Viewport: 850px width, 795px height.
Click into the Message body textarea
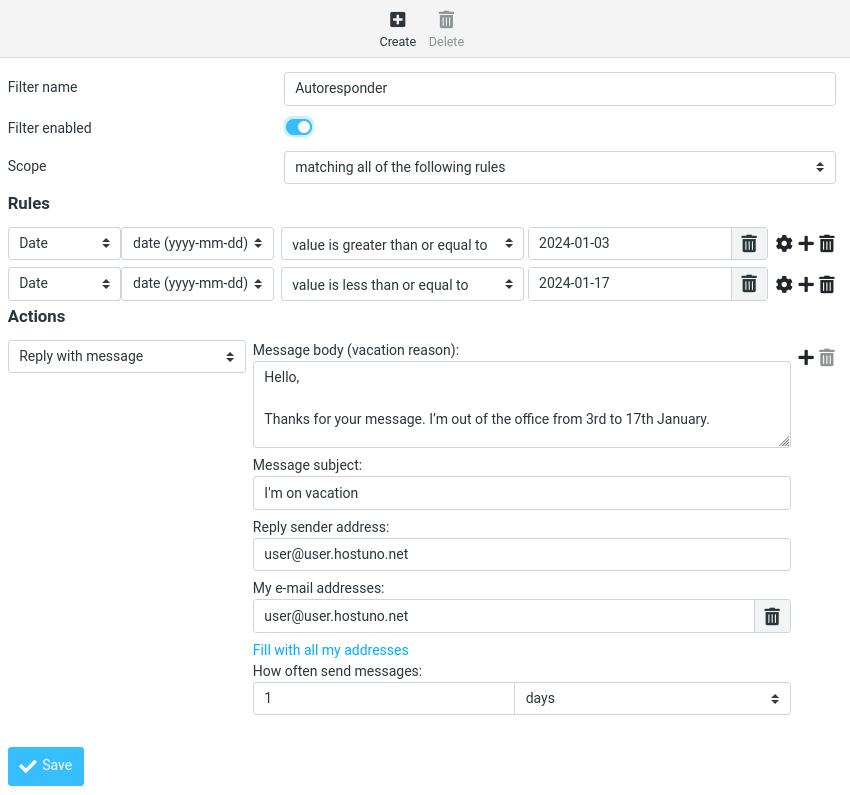[521, 404]
